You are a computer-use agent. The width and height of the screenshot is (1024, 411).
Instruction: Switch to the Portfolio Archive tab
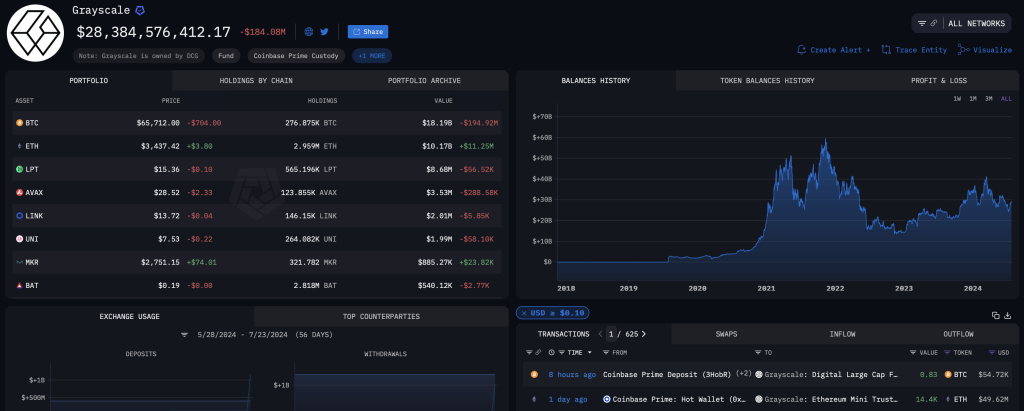coord(424,80)
